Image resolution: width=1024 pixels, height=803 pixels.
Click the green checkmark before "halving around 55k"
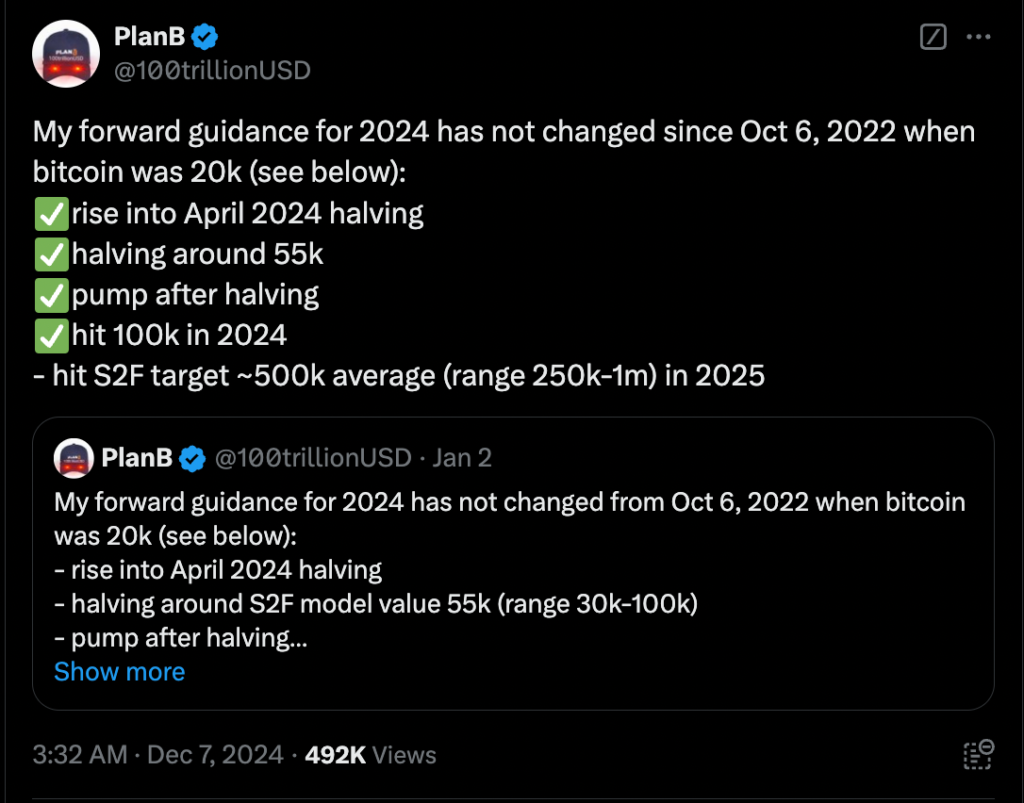[x=50, y=255]
